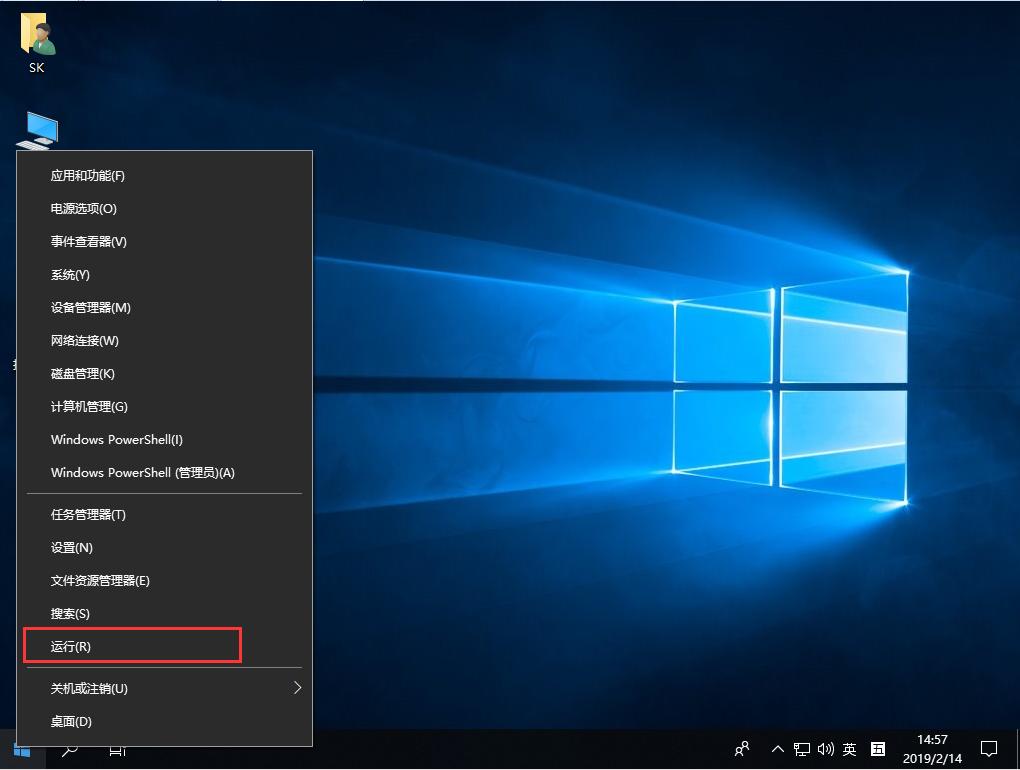
Task: Open Action Center from the tray
Action: click(x=989, y=749)
